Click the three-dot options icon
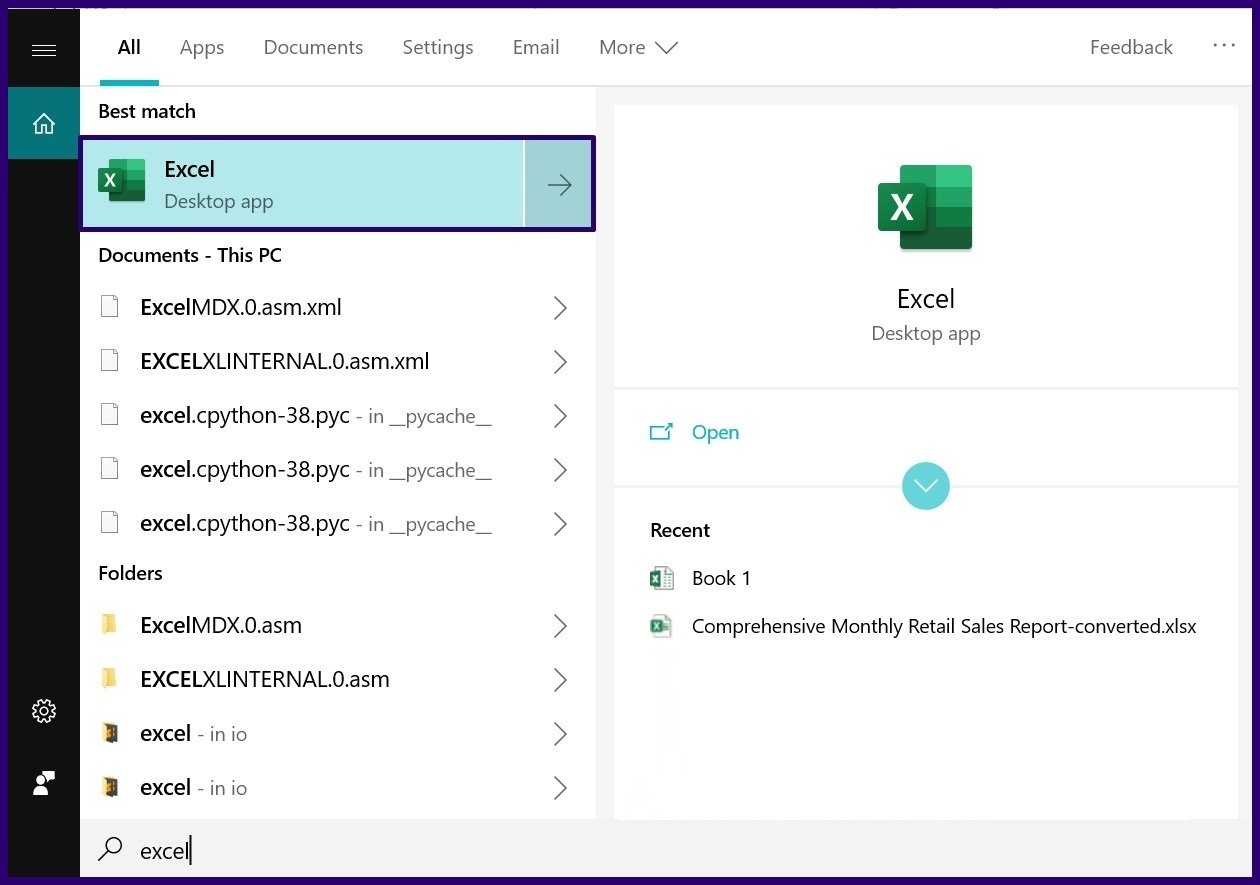This screenshot has width=1260, height=885. point(1224,46)
